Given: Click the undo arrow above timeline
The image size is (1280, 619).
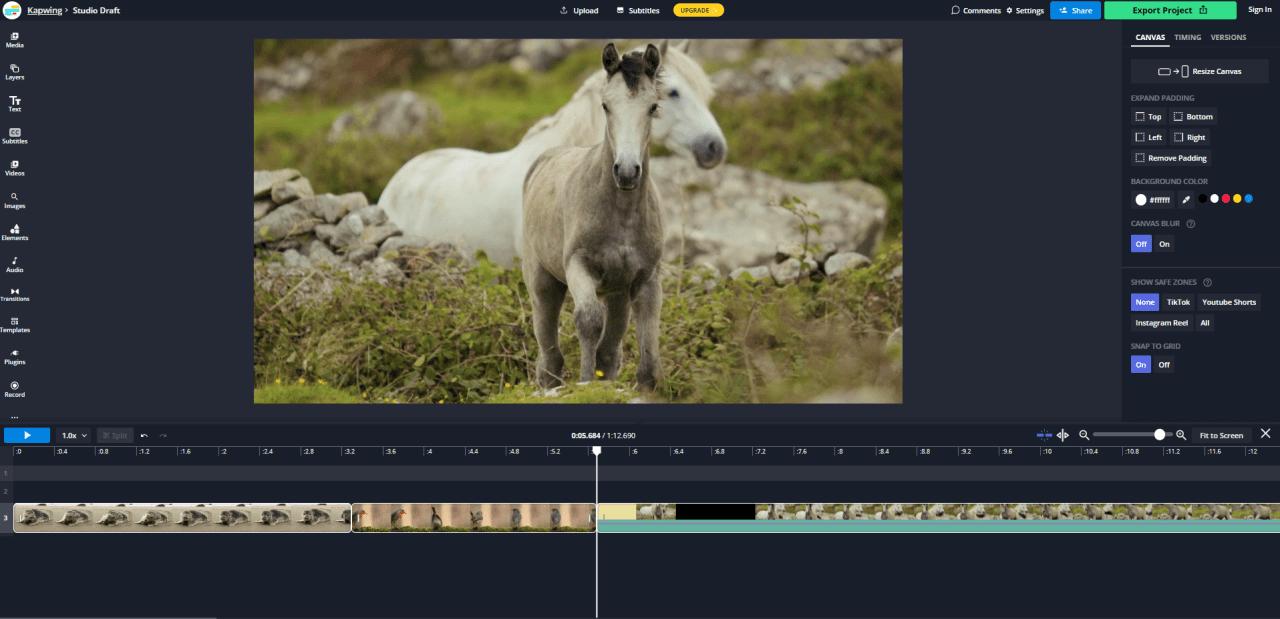Looking at the screenshot, I should [144, 435].
